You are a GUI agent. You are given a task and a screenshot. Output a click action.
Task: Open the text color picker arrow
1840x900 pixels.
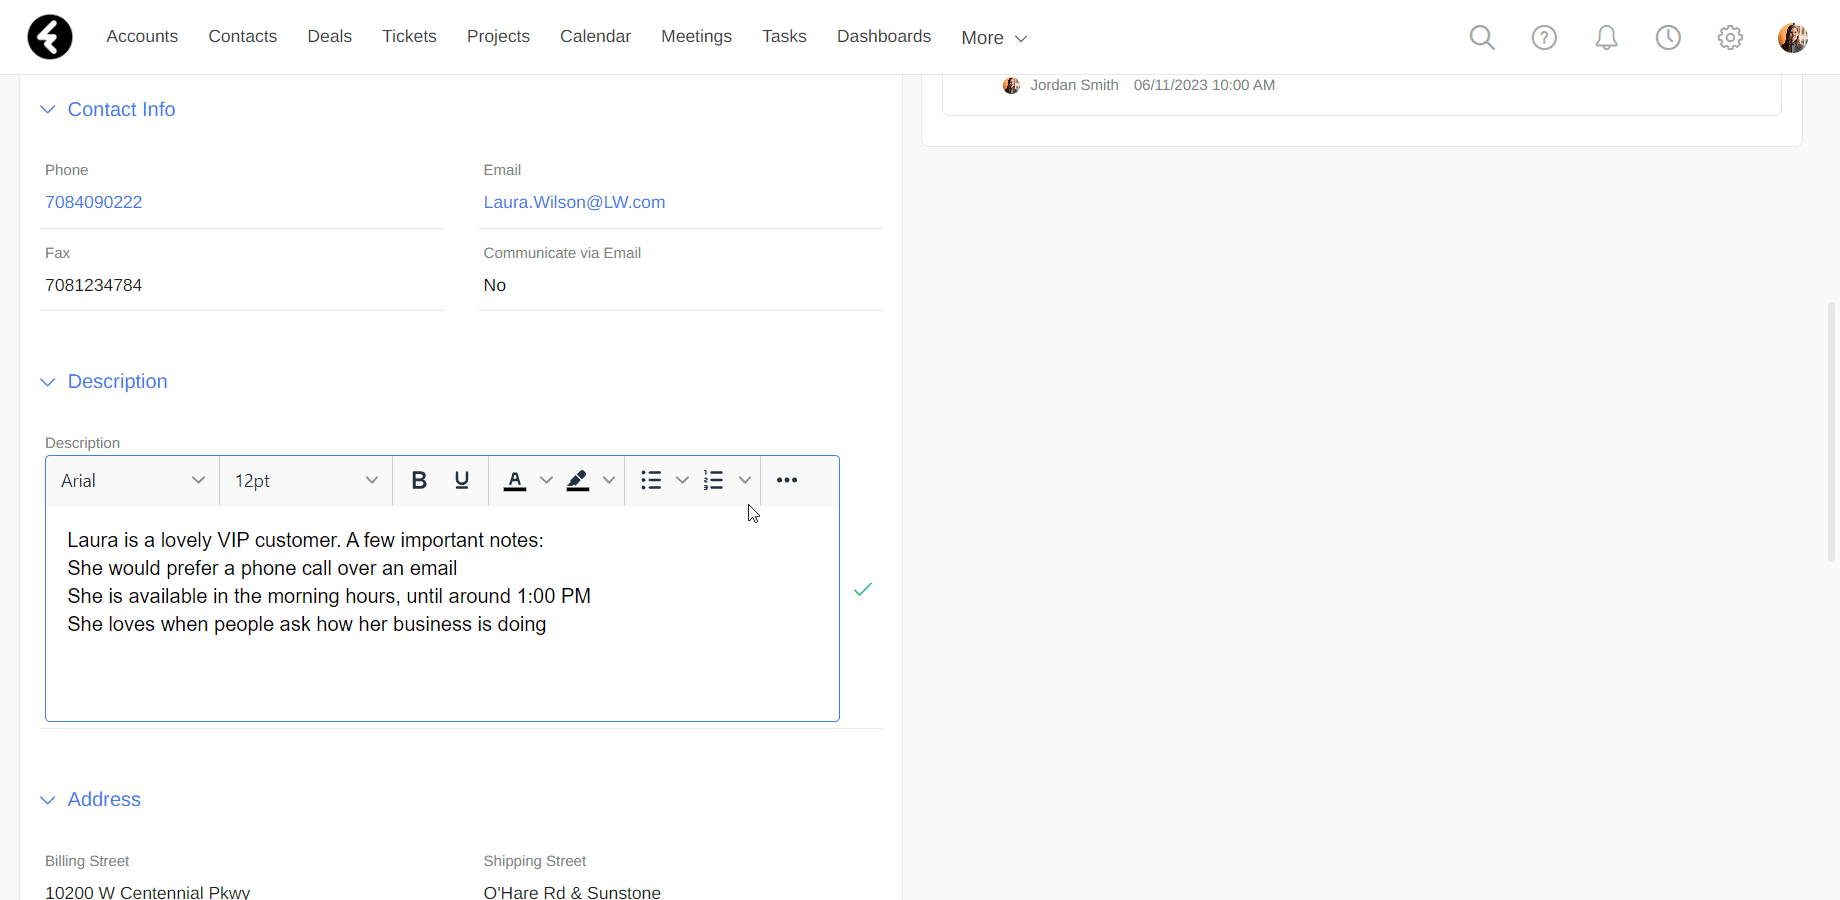click(x=546, y=480)
